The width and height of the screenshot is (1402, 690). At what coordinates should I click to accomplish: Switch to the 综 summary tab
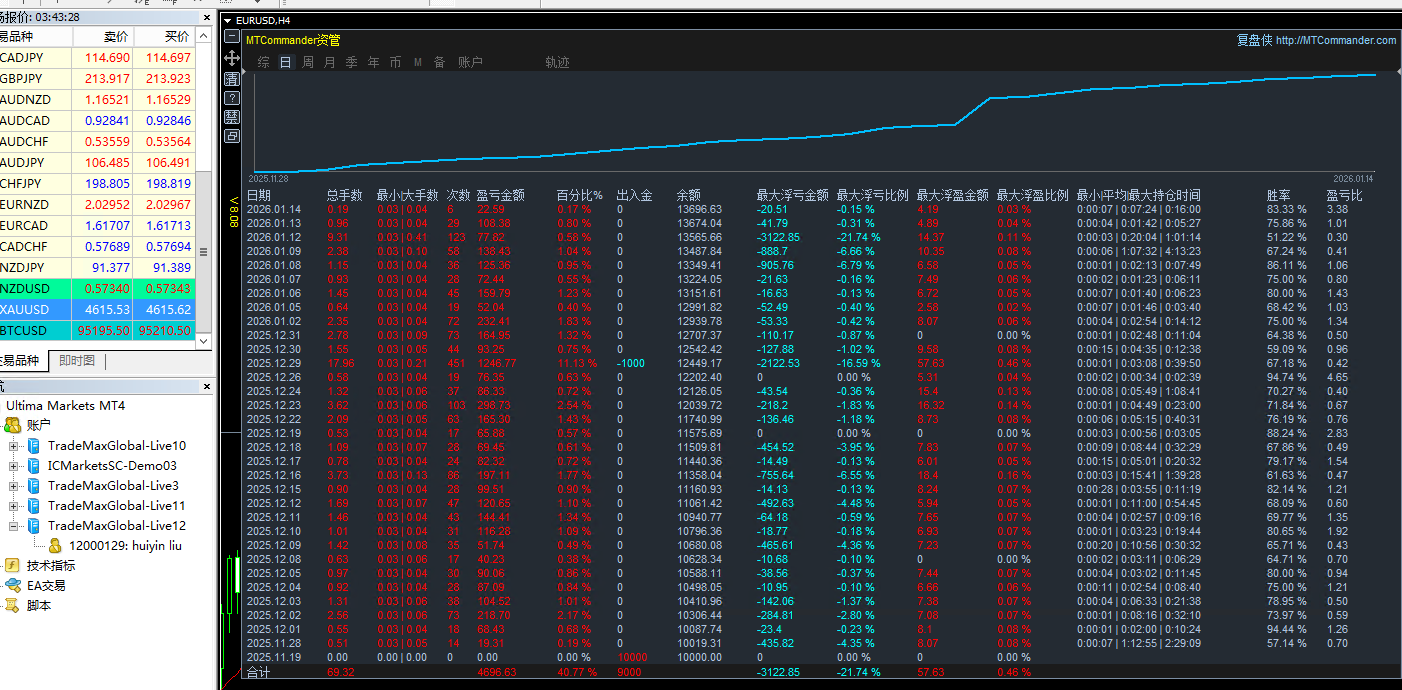pos(263,62)
